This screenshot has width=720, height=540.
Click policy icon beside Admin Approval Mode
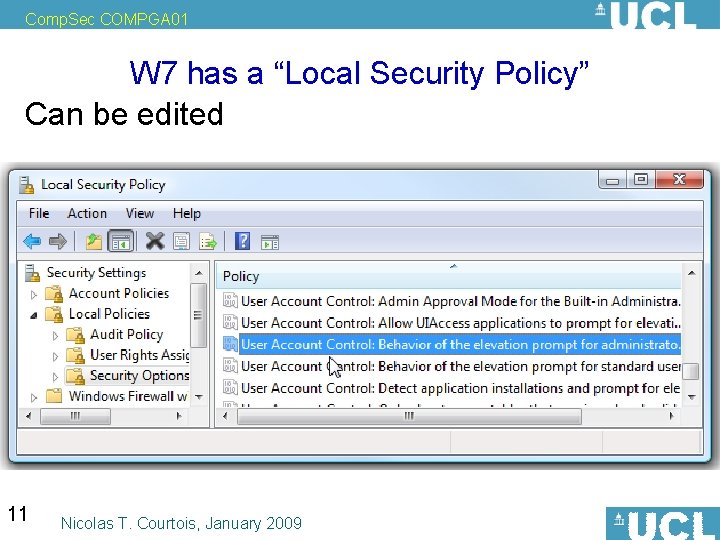(x=230, y=301)
